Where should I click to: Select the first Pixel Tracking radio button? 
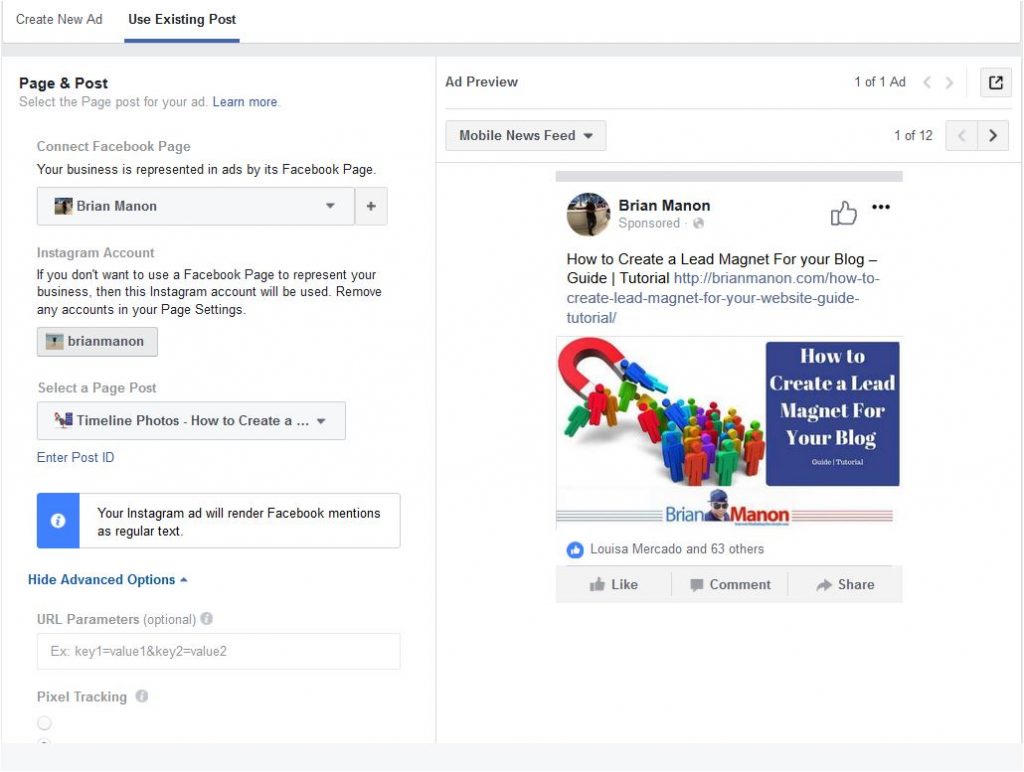coord(44,723)
